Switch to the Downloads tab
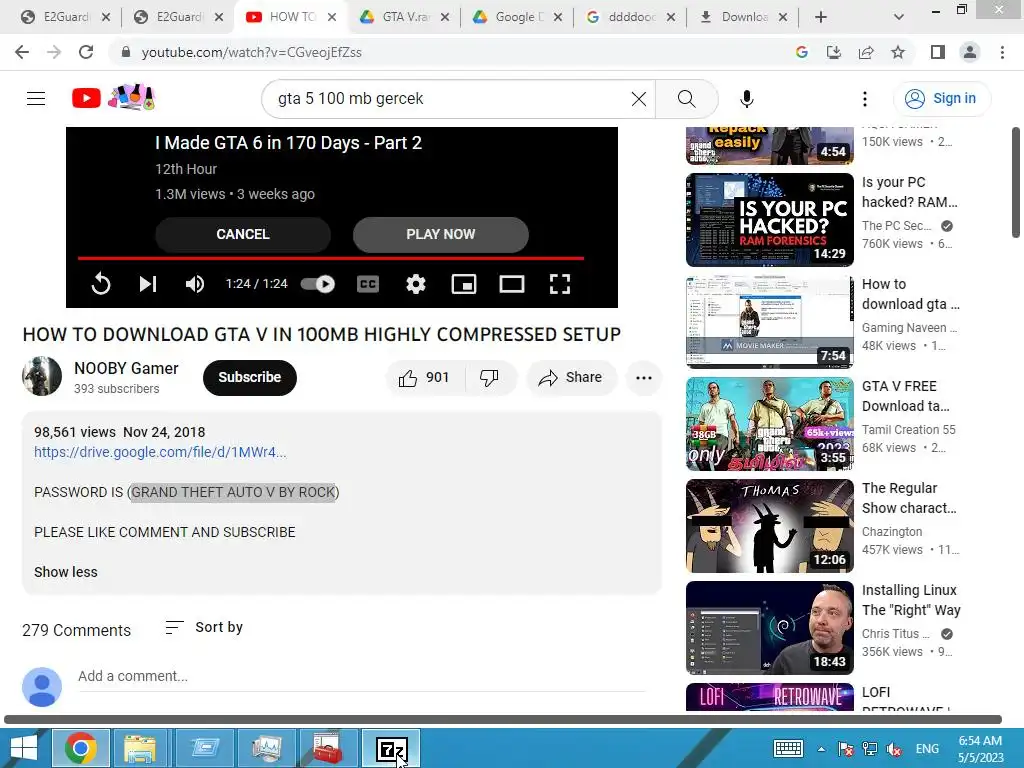The height and width of the screenshot is (768, 1024). [744, 17]
